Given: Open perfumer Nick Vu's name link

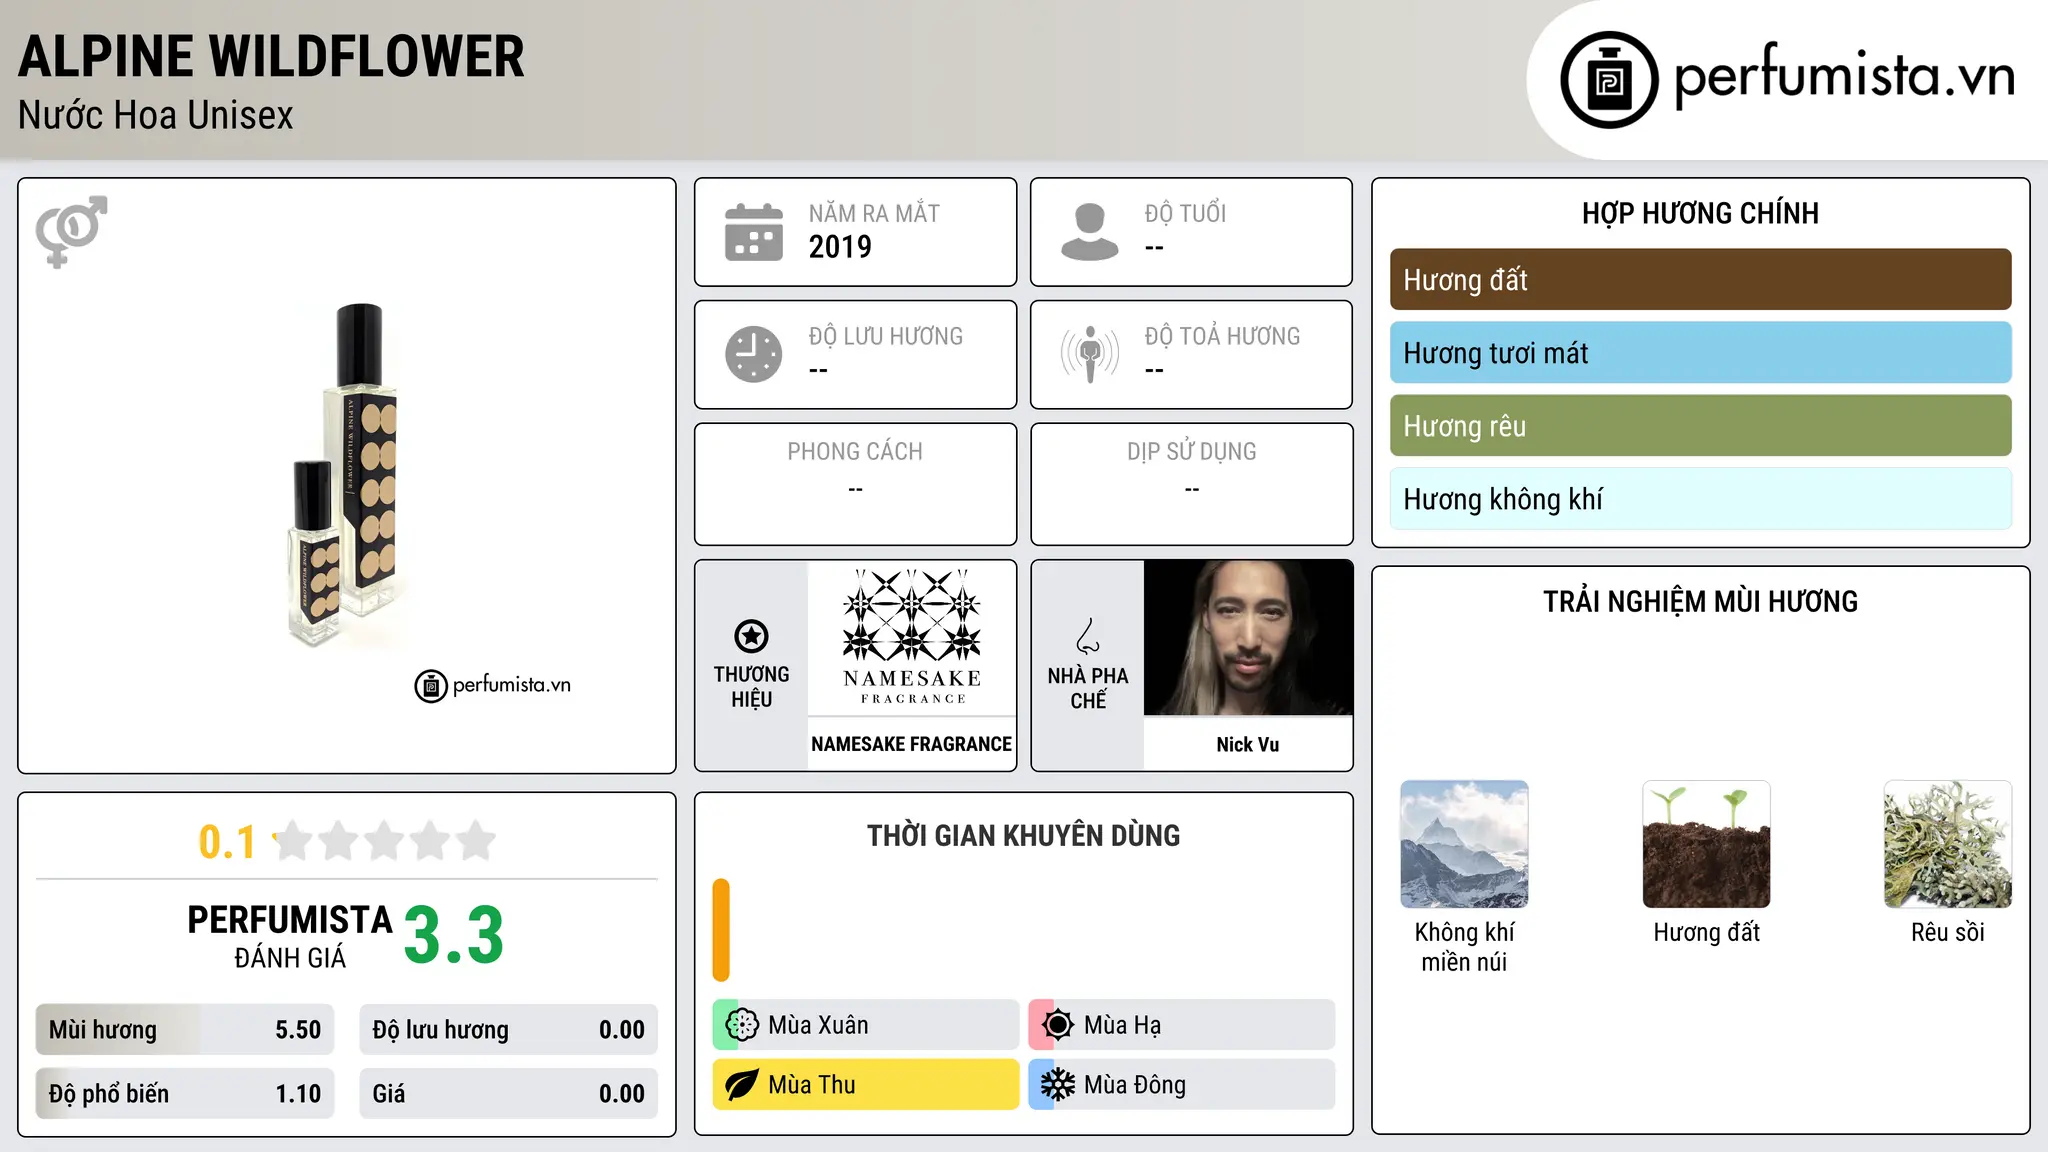Looking at the screenshot, I should pyautogui.click(x=1247, y=744).
